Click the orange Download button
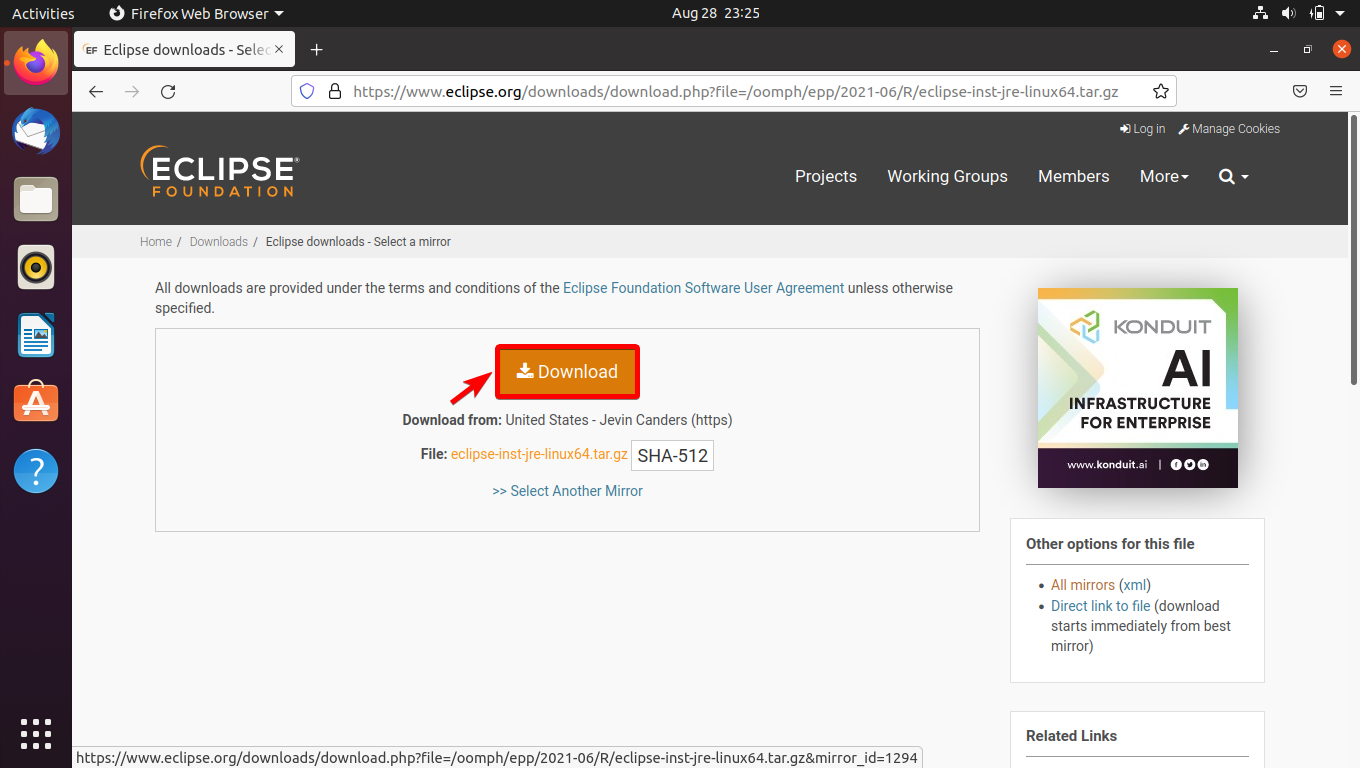The width and height of the screenshot is (1360, 768). click(x=566, y=371)
